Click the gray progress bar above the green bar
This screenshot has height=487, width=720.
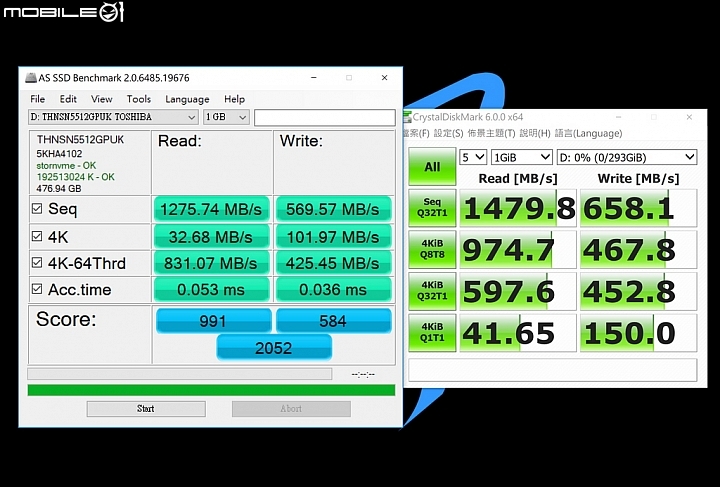(x=180, y=374)
